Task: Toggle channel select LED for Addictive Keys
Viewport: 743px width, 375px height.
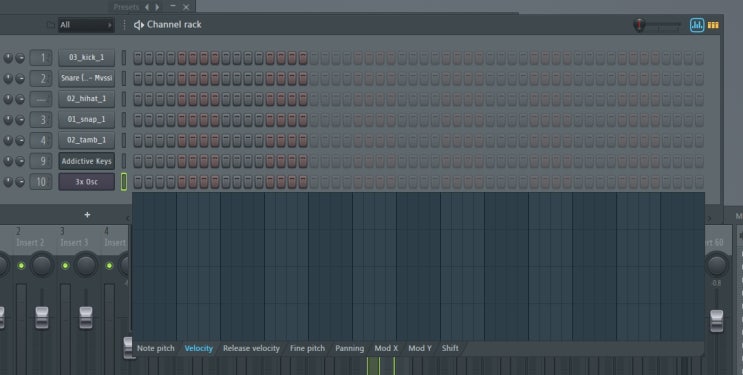Action: tap(124, 161)
